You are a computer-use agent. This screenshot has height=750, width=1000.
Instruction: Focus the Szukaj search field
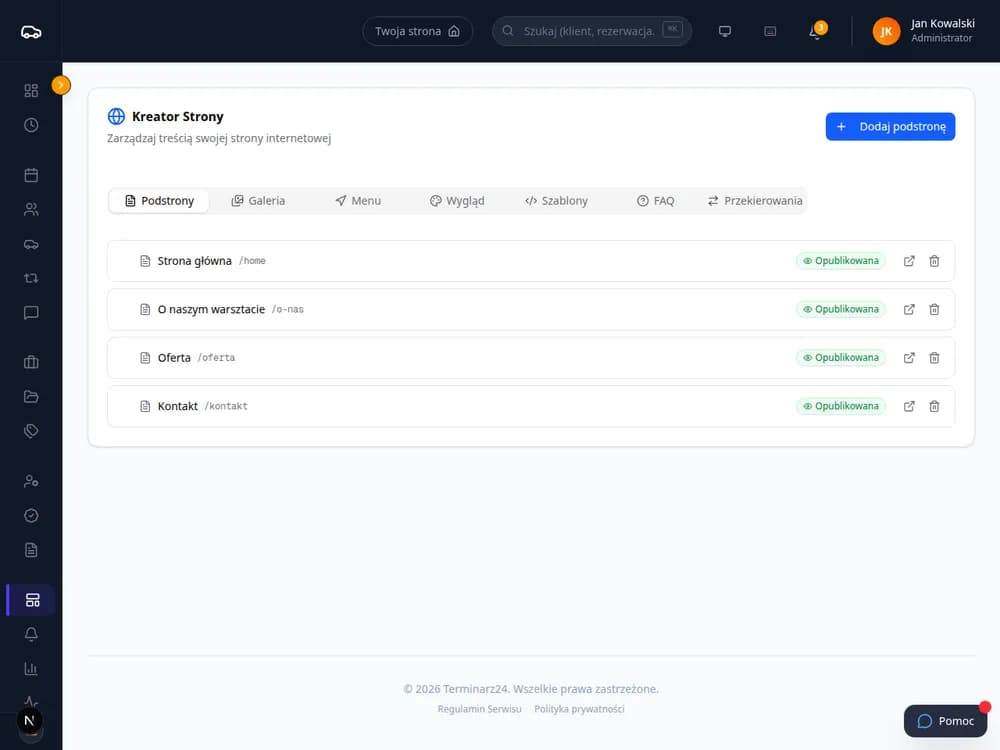591,31
